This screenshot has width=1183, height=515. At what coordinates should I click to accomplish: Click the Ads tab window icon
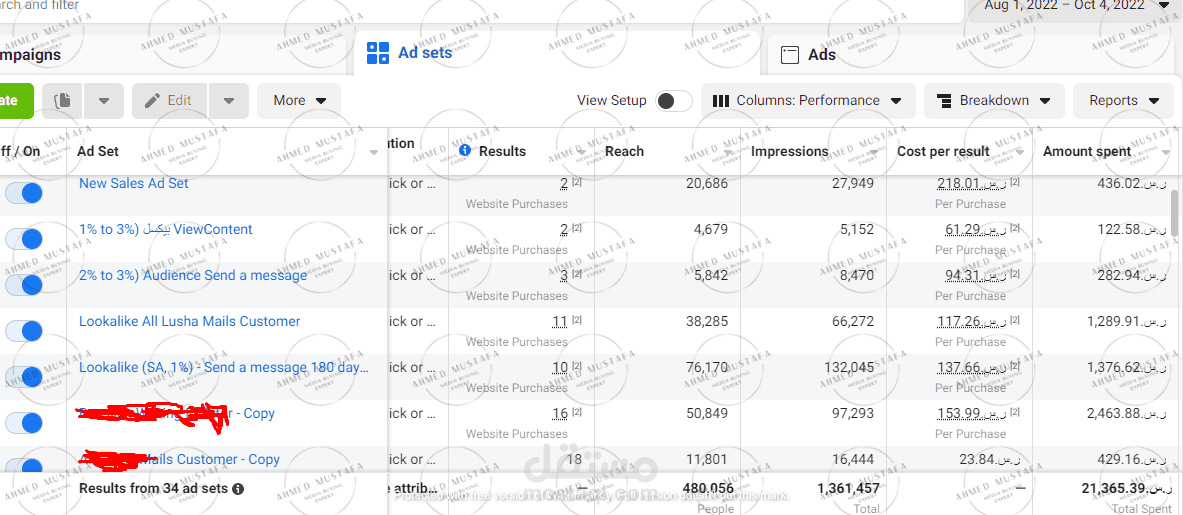tap(789, 55)
